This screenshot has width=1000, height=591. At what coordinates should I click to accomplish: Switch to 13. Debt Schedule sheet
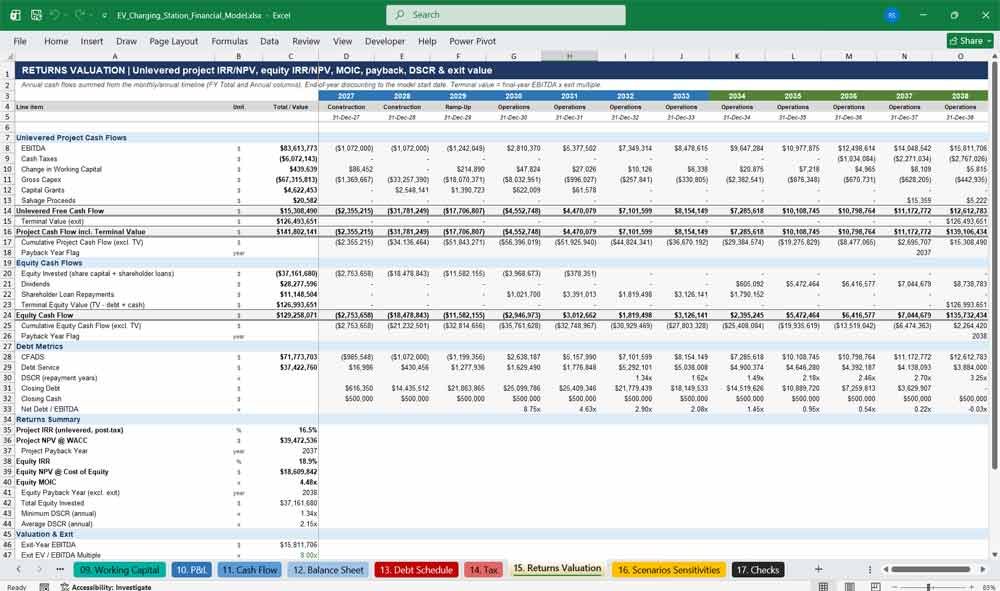tap(416, 570)
